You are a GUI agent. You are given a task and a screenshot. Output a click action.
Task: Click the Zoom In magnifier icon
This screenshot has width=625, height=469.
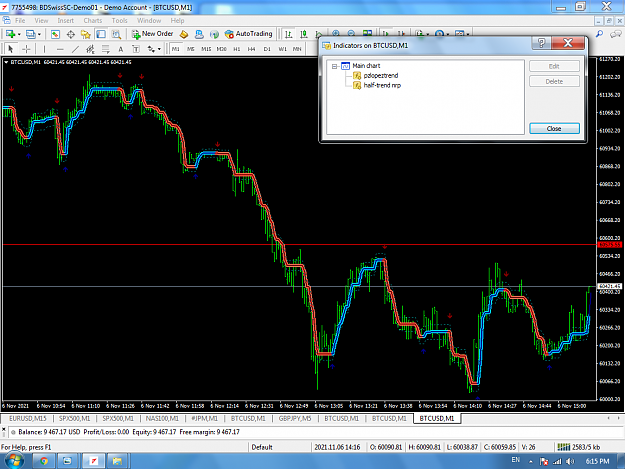[336, 33]
